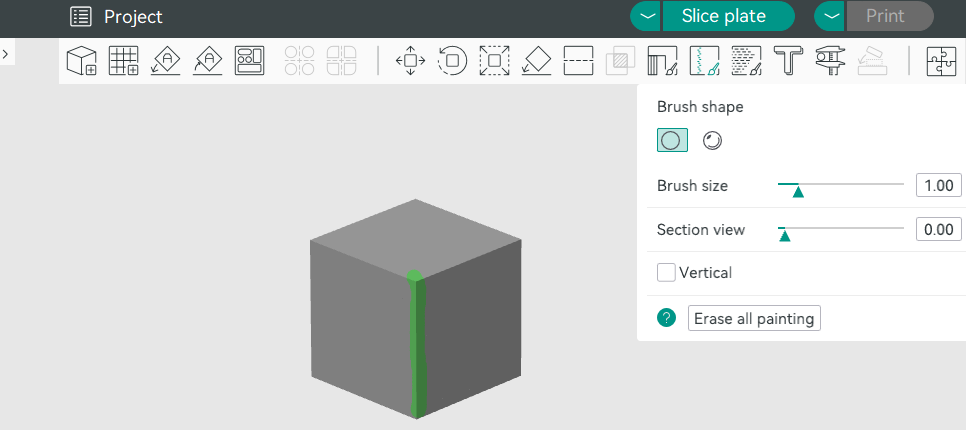Open help for seam painting
The height and width of the screenshot is (430, 966).
(667, 318)
